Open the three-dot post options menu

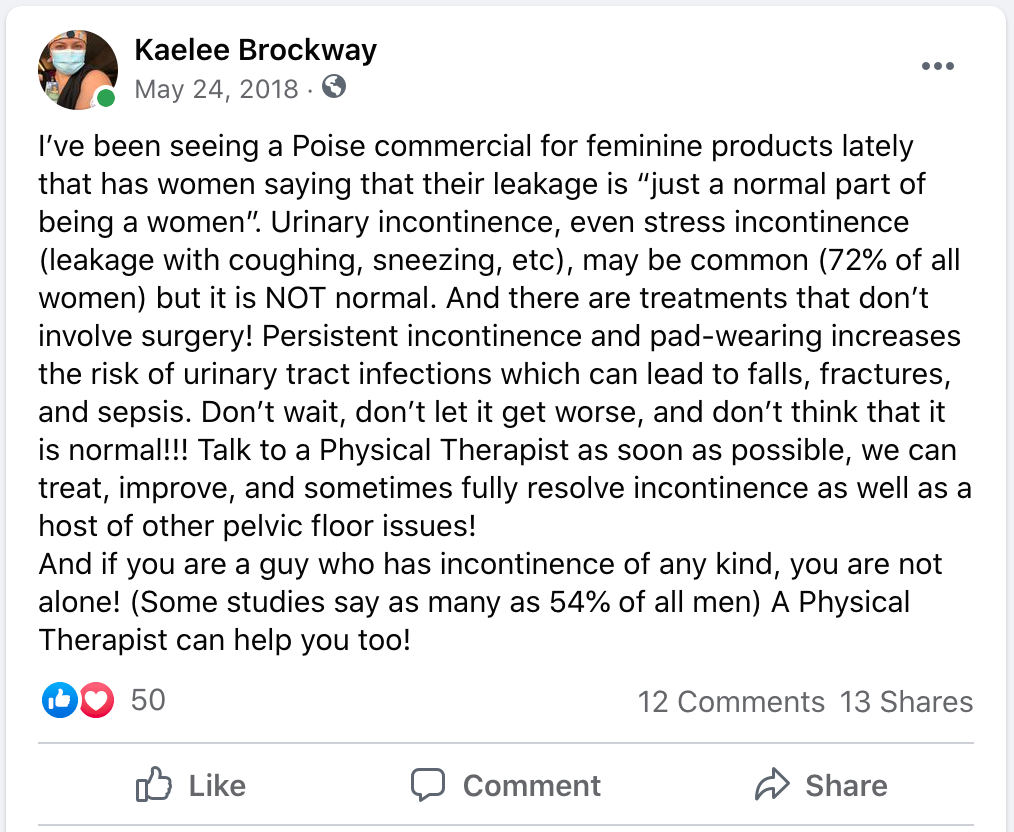937,67
